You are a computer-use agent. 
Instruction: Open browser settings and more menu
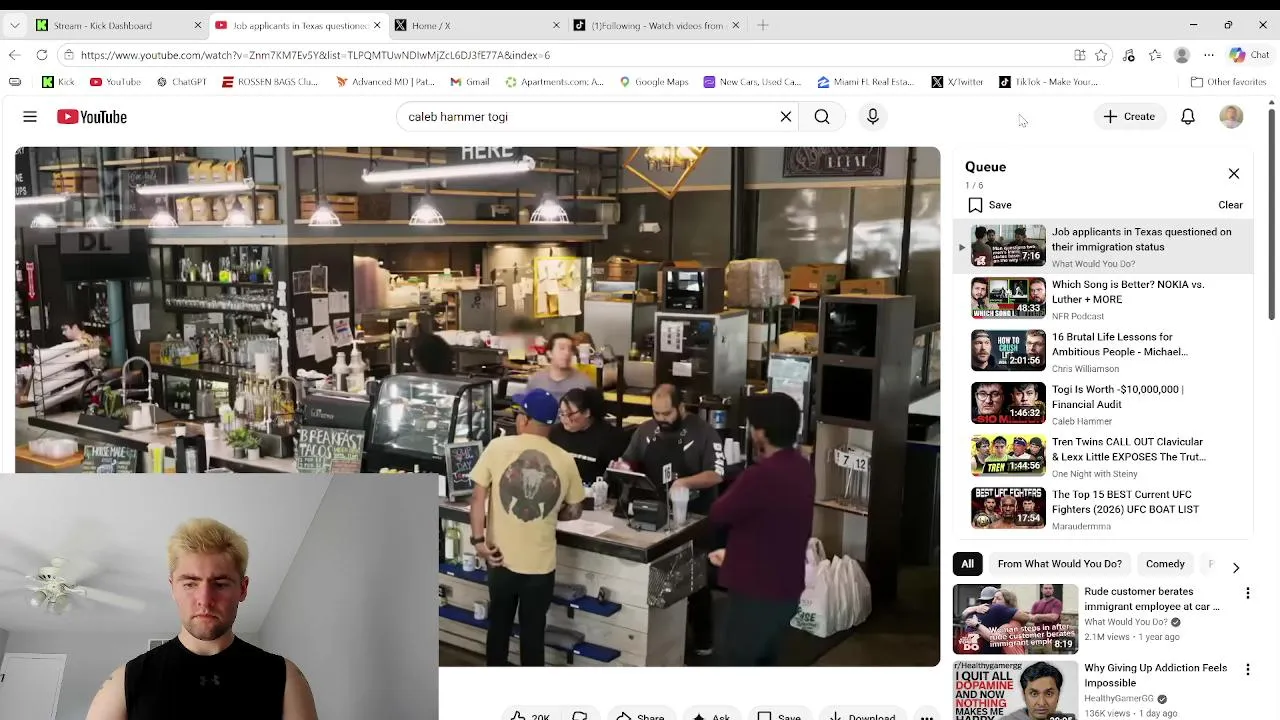pos(1208,55)
